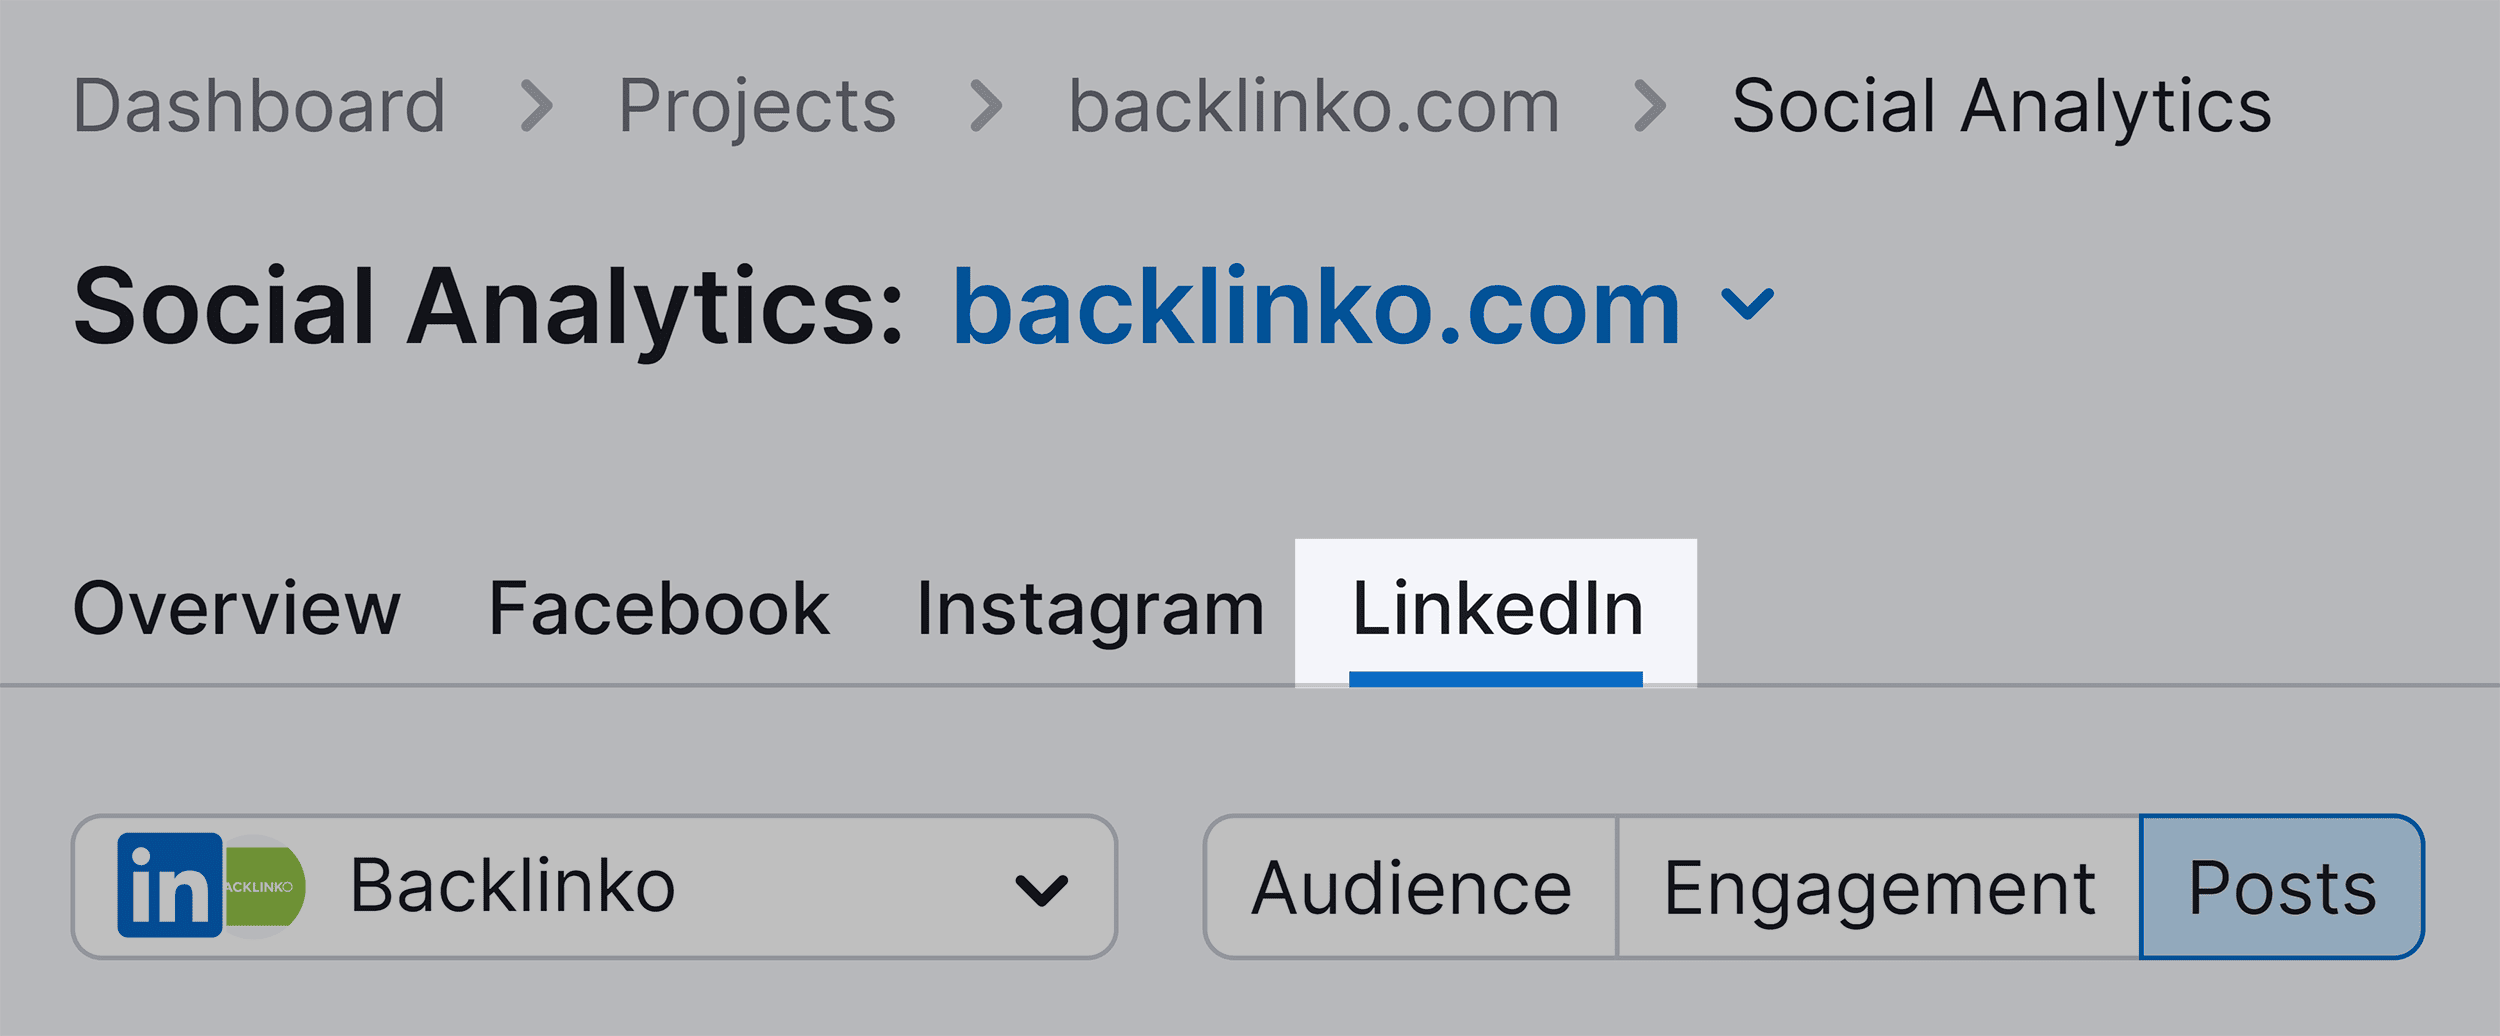Click the Social Analytics breadcrumb item
The image size is (2500, 1036).
tap(2001, 107)
